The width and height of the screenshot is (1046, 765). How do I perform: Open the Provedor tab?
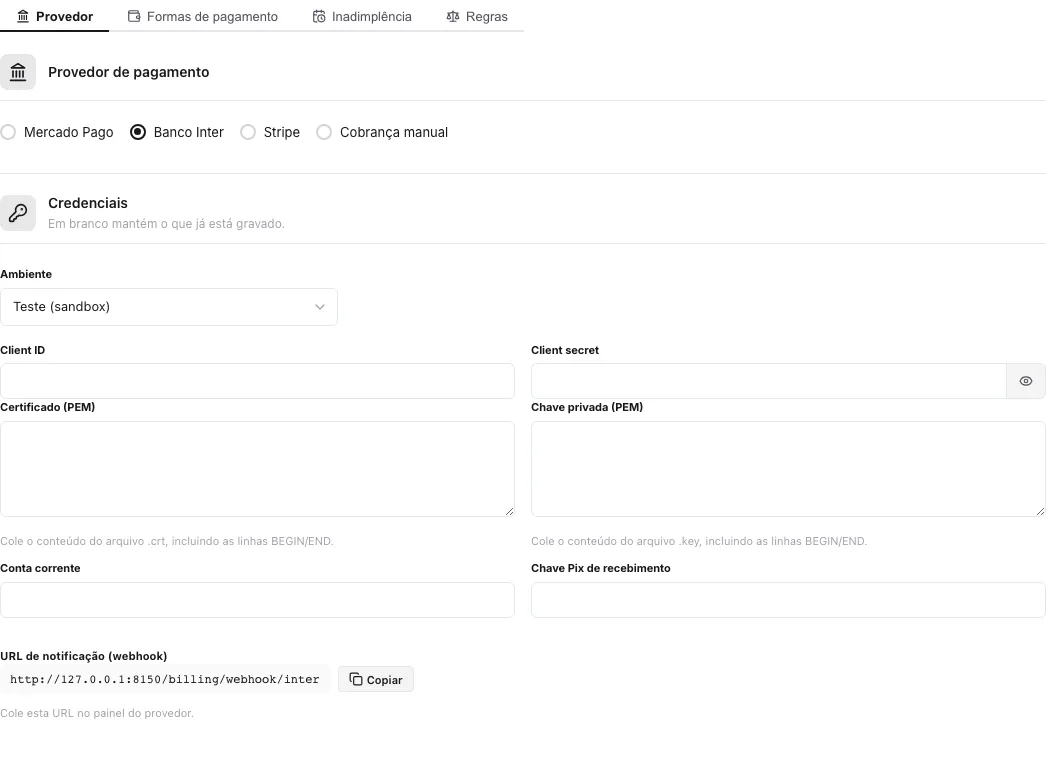pos(55,16)
